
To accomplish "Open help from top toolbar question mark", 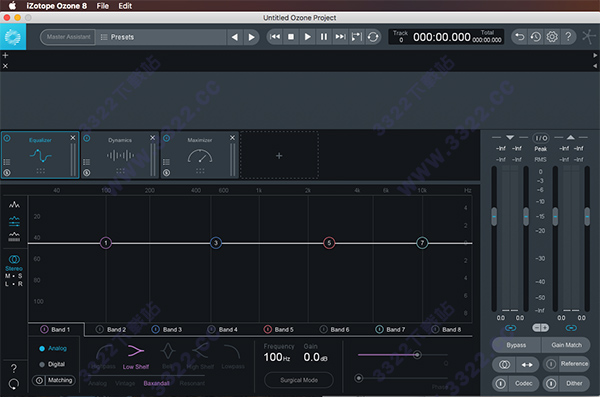I will pyautogui.click(x=568, y=37).
